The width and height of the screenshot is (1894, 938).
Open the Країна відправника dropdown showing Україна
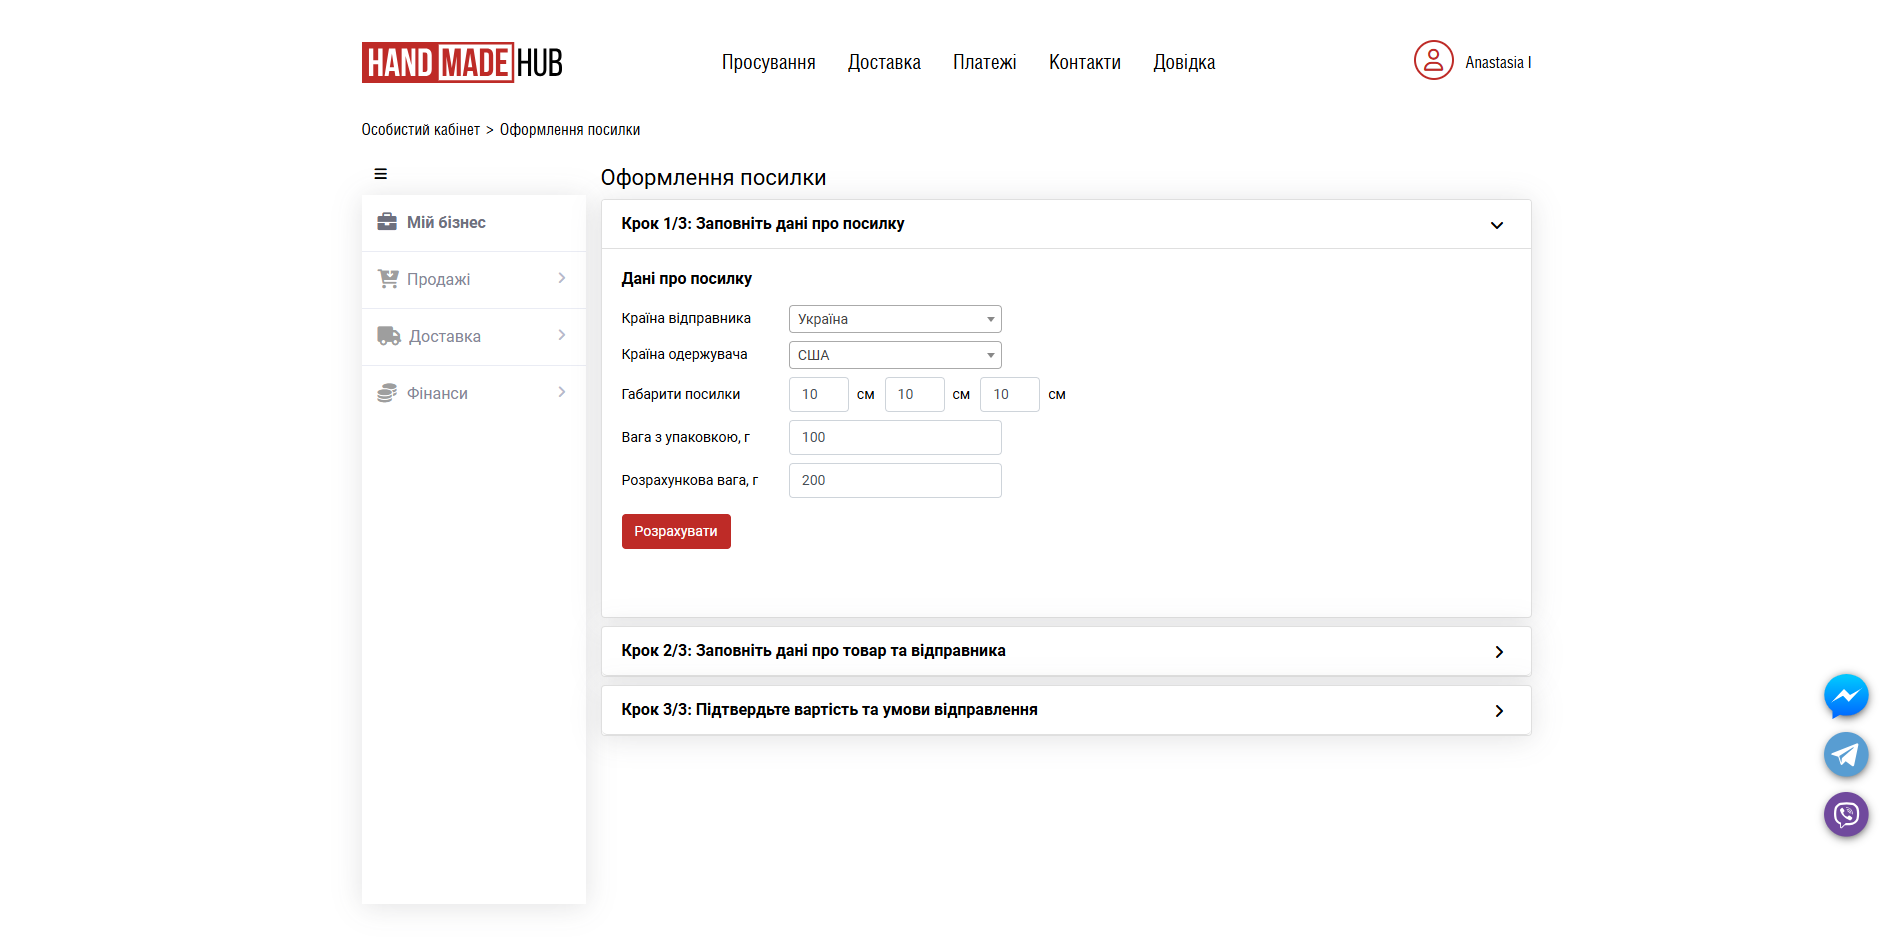coord(893,318)
